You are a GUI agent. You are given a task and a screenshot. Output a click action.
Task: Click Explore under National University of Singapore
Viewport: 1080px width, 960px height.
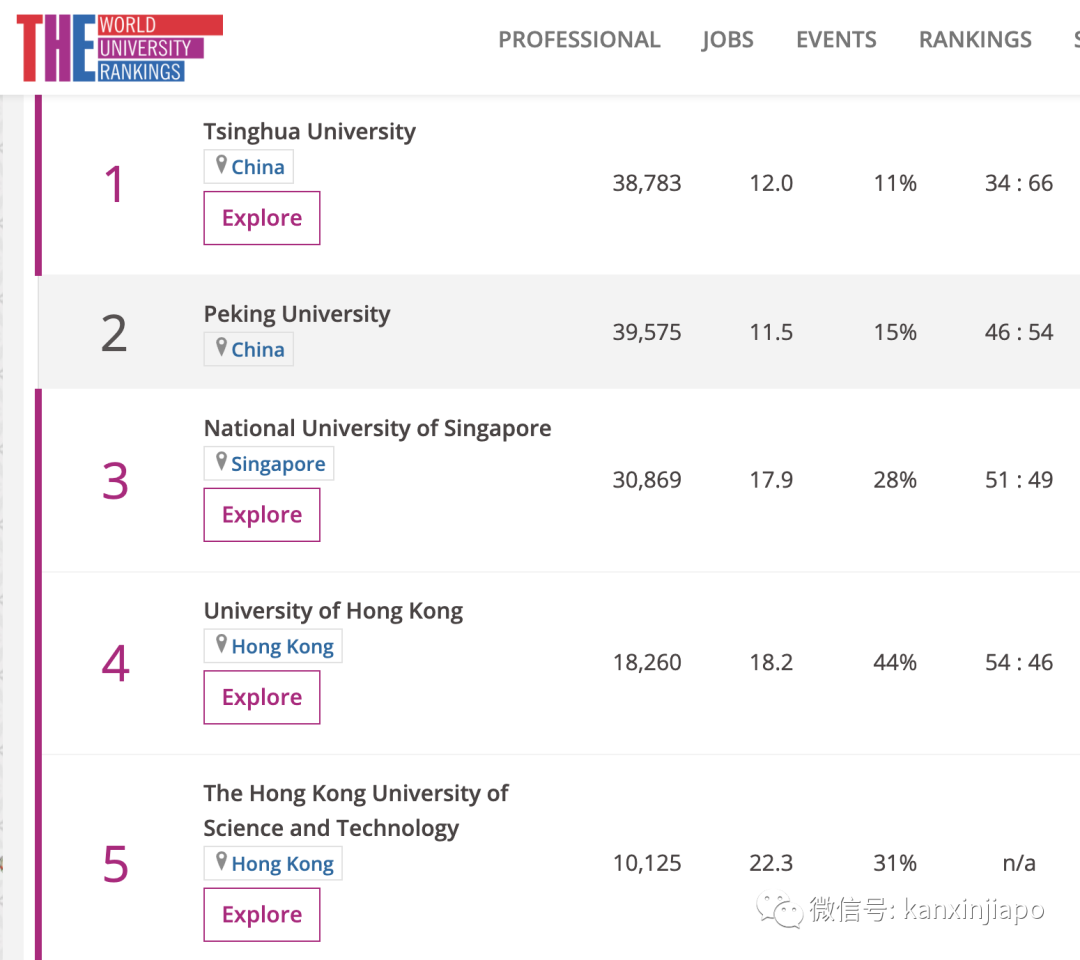click(261, 514)
